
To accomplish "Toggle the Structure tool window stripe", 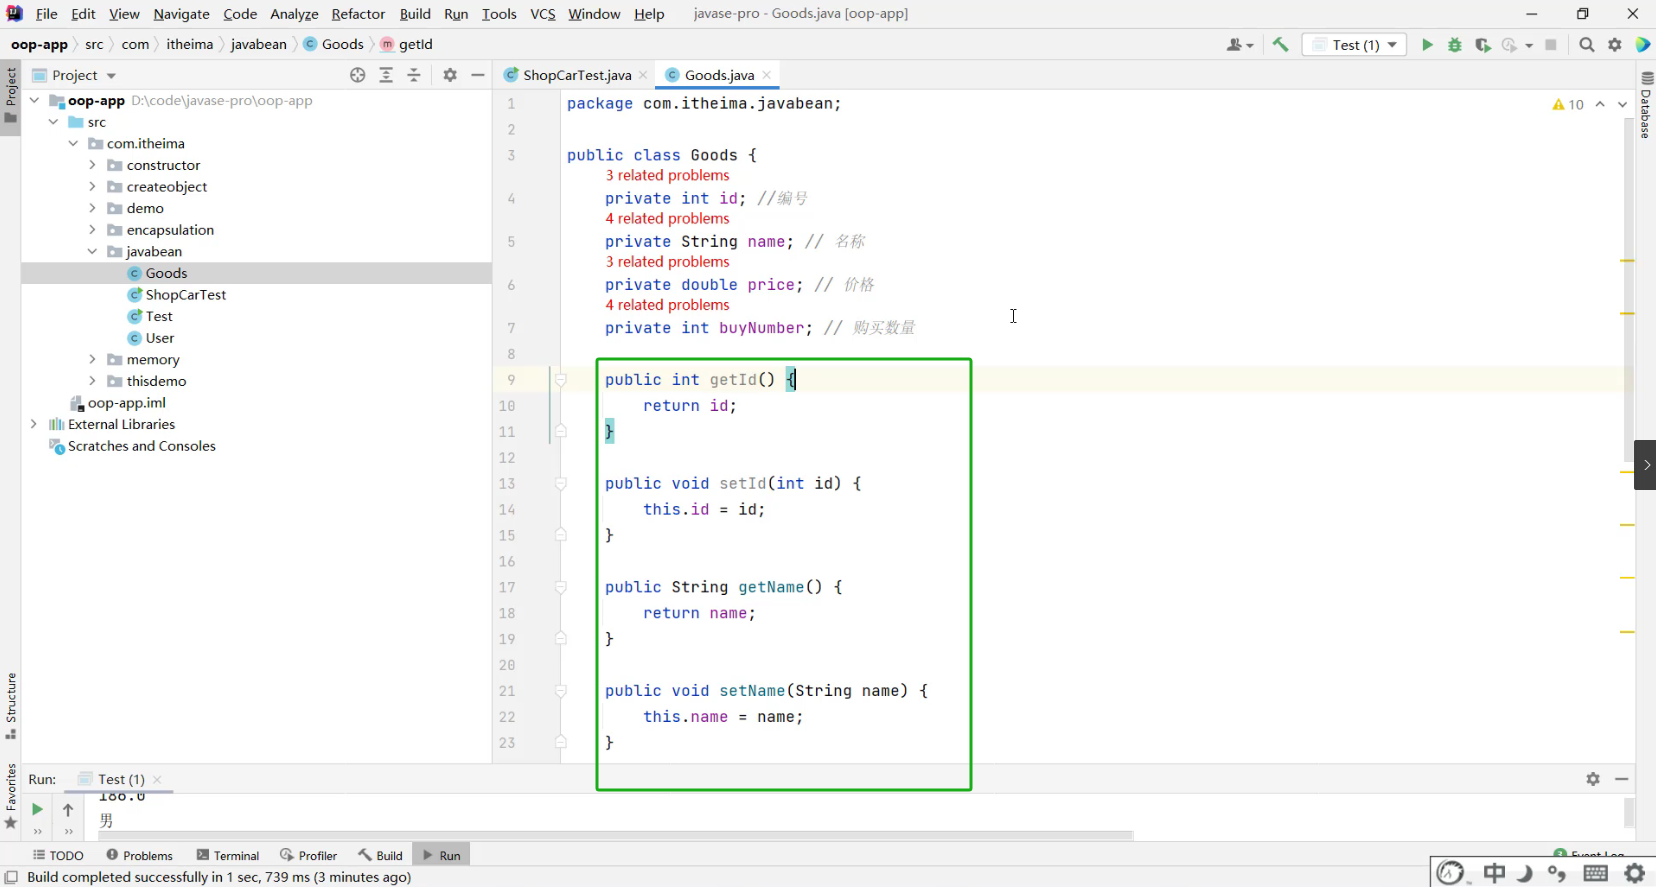I will tap(11, 706).
